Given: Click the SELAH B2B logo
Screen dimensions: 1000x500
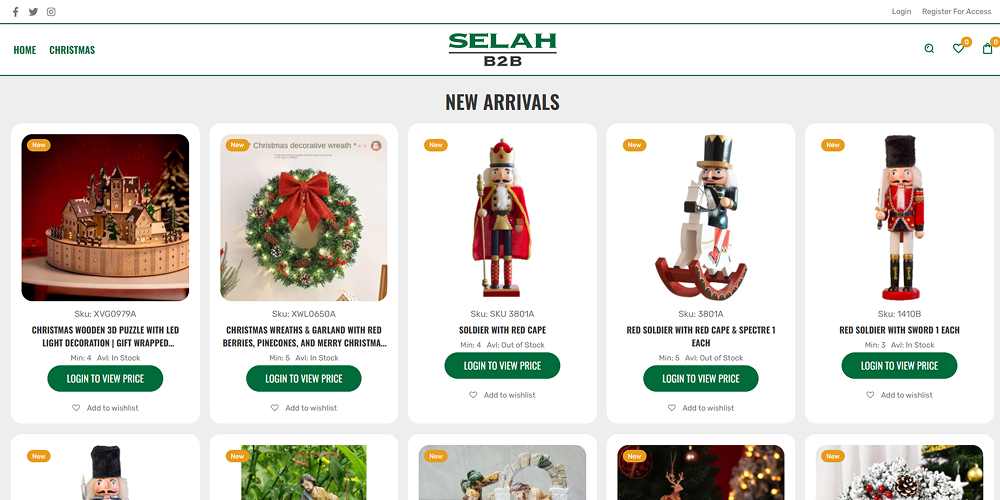Looking at the screenshot, I should point(503,50).
